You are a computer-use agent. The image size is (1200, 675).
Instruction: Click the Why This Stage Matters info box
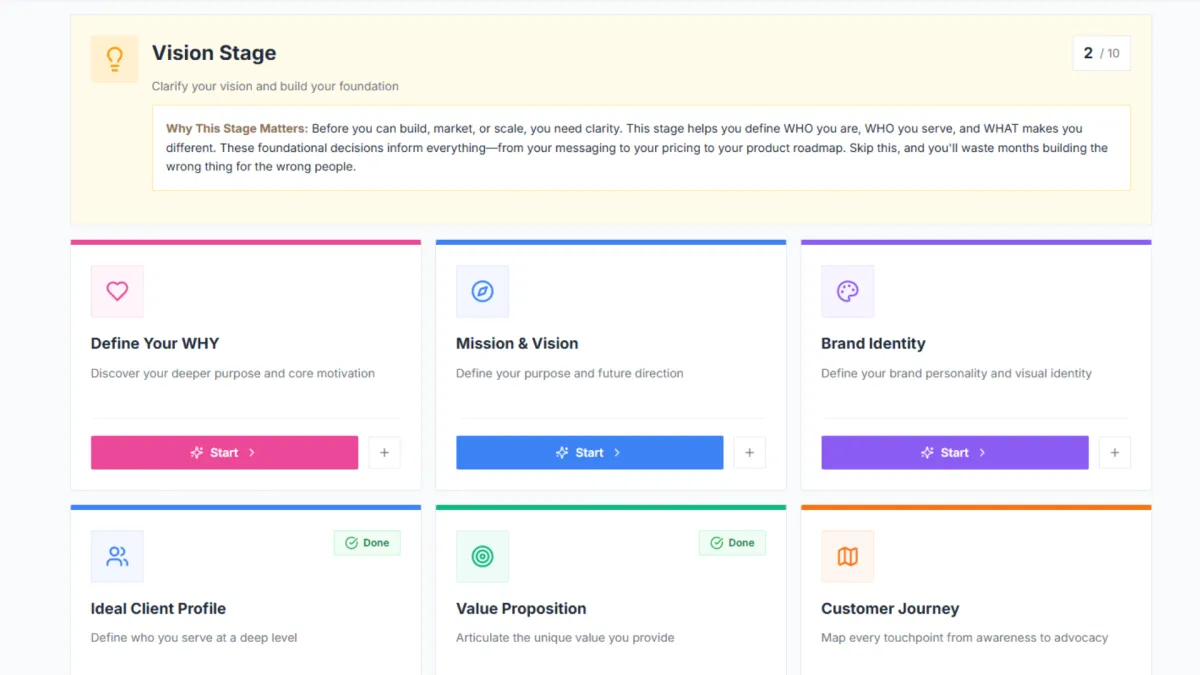coord(640,148)
